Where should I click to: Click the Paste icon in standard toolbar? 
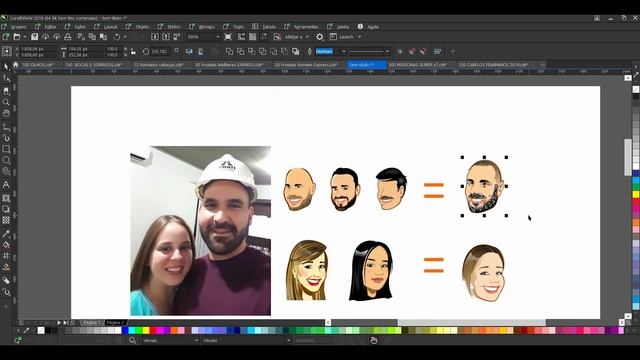[x=103, y=37]
